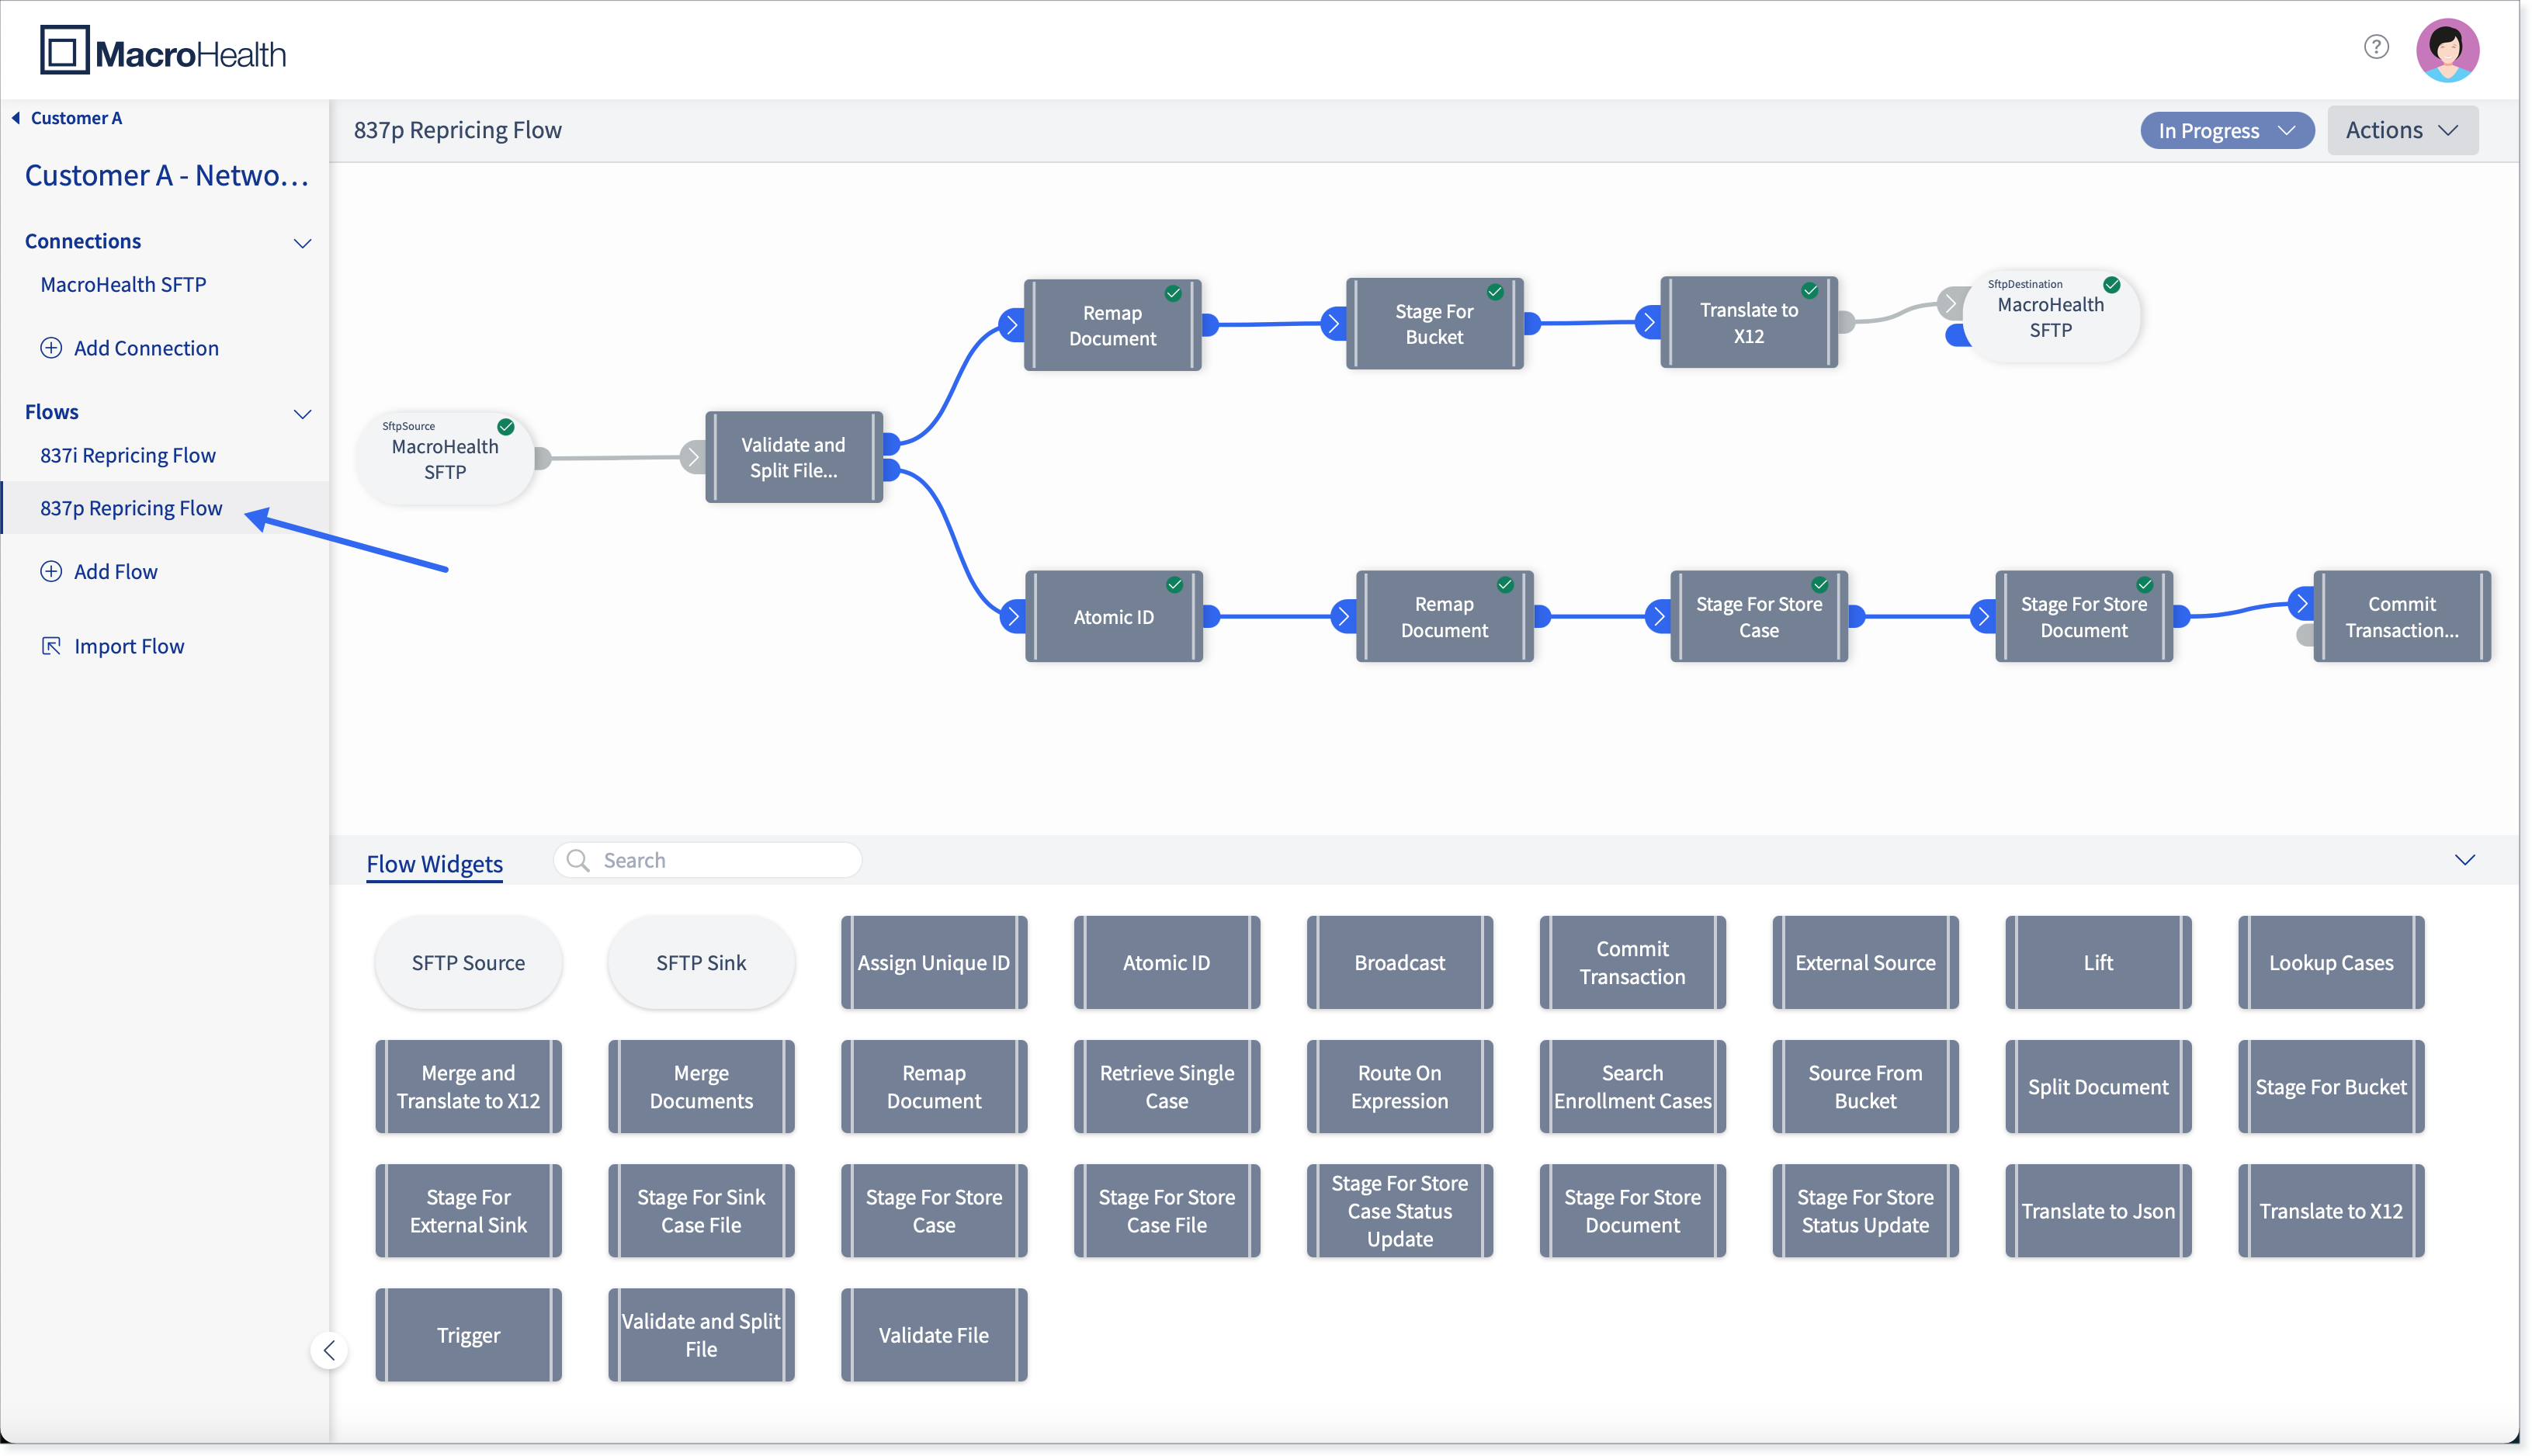Click the input port of the Atomic ID node
Viewport: 2532px width, 1456px height.
[x=1012, y=616]
